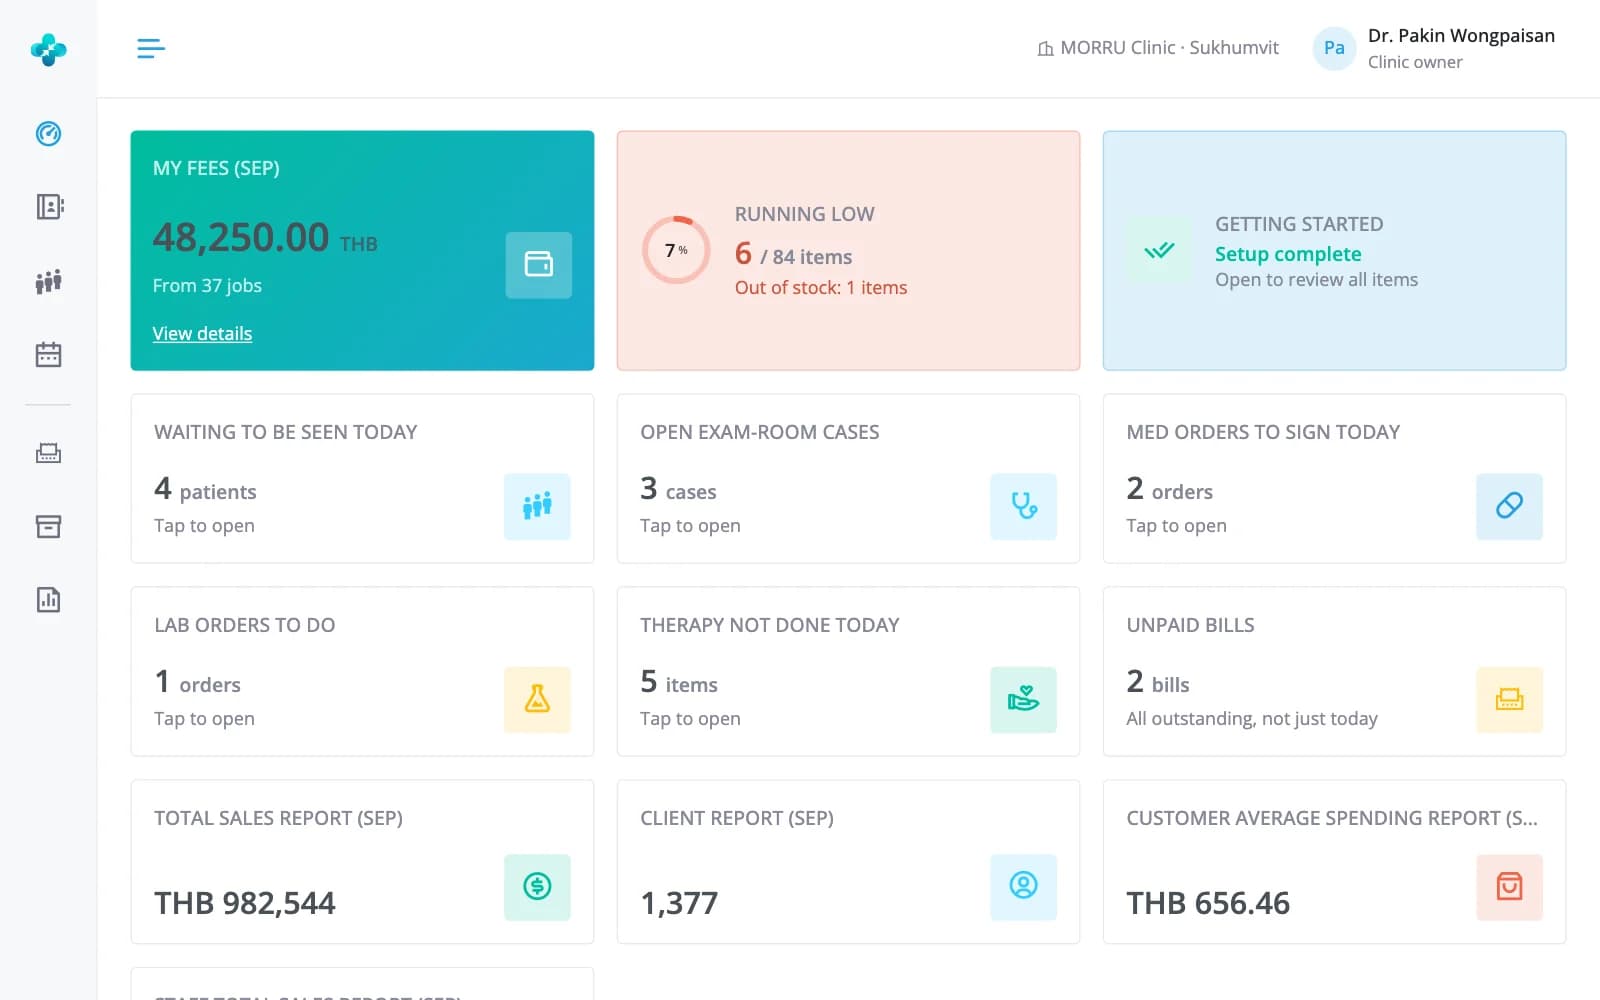Image resolution: width=1600 pixels, height=1000 pixels.
Task: Click the dollar icon in Total Sales Report
Action: tap(537, 887)
